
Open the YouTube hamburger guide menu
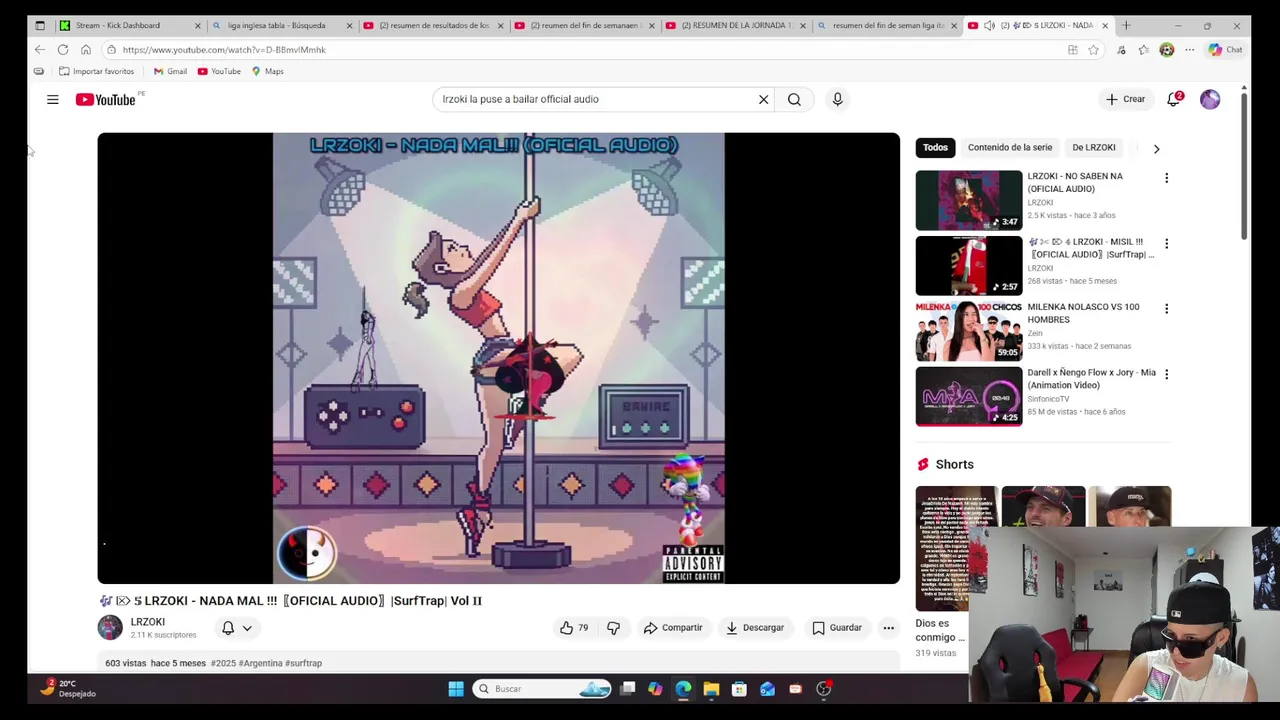point(52,99)
